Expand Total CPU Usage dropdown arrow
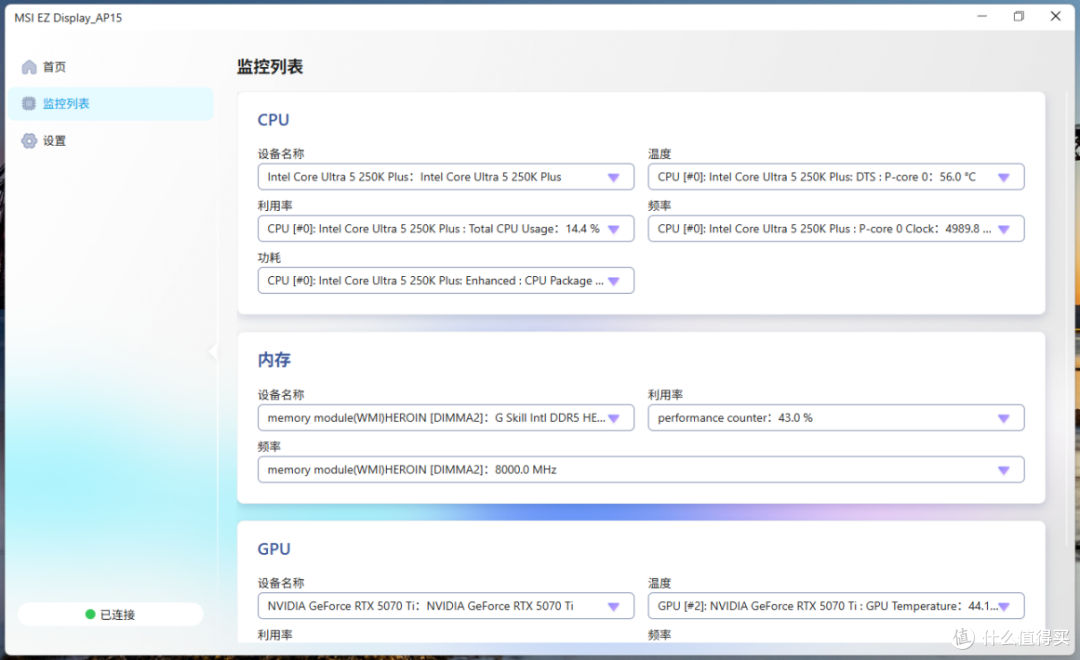 (614, 229)
